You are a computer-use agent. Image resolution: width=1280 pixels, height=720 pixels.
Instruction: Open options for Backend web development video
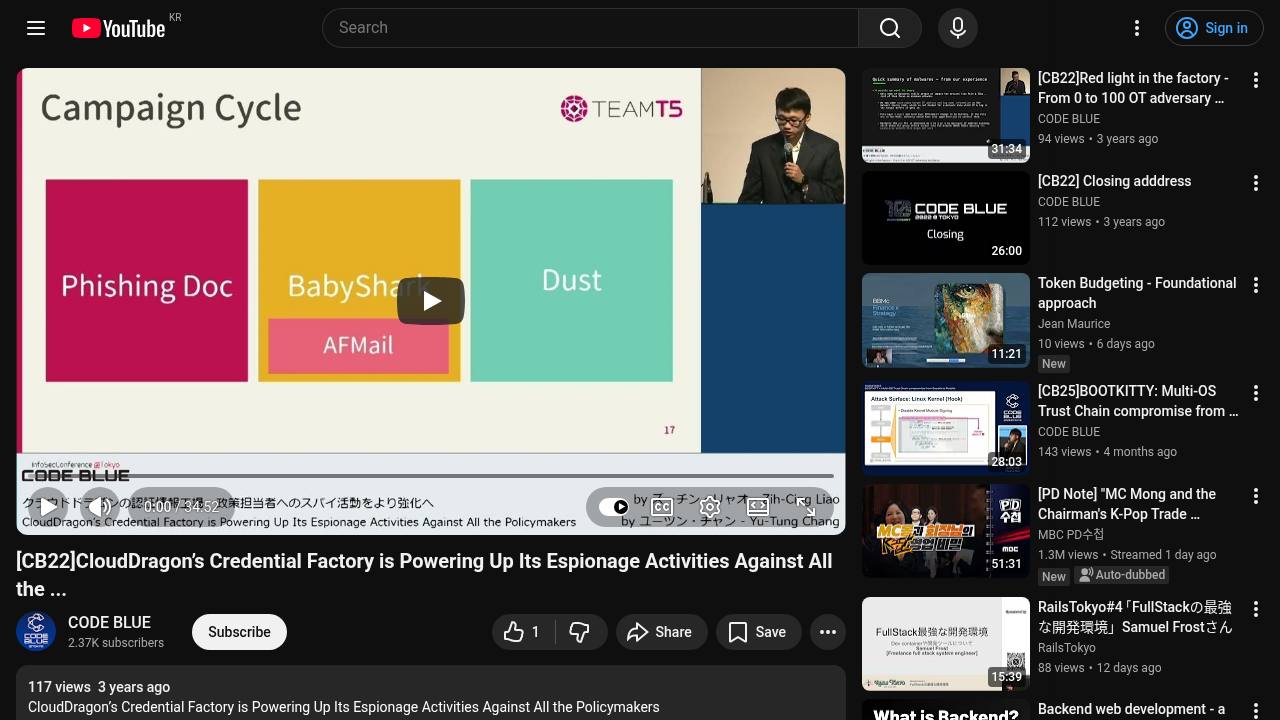(x=1256, y=712)
